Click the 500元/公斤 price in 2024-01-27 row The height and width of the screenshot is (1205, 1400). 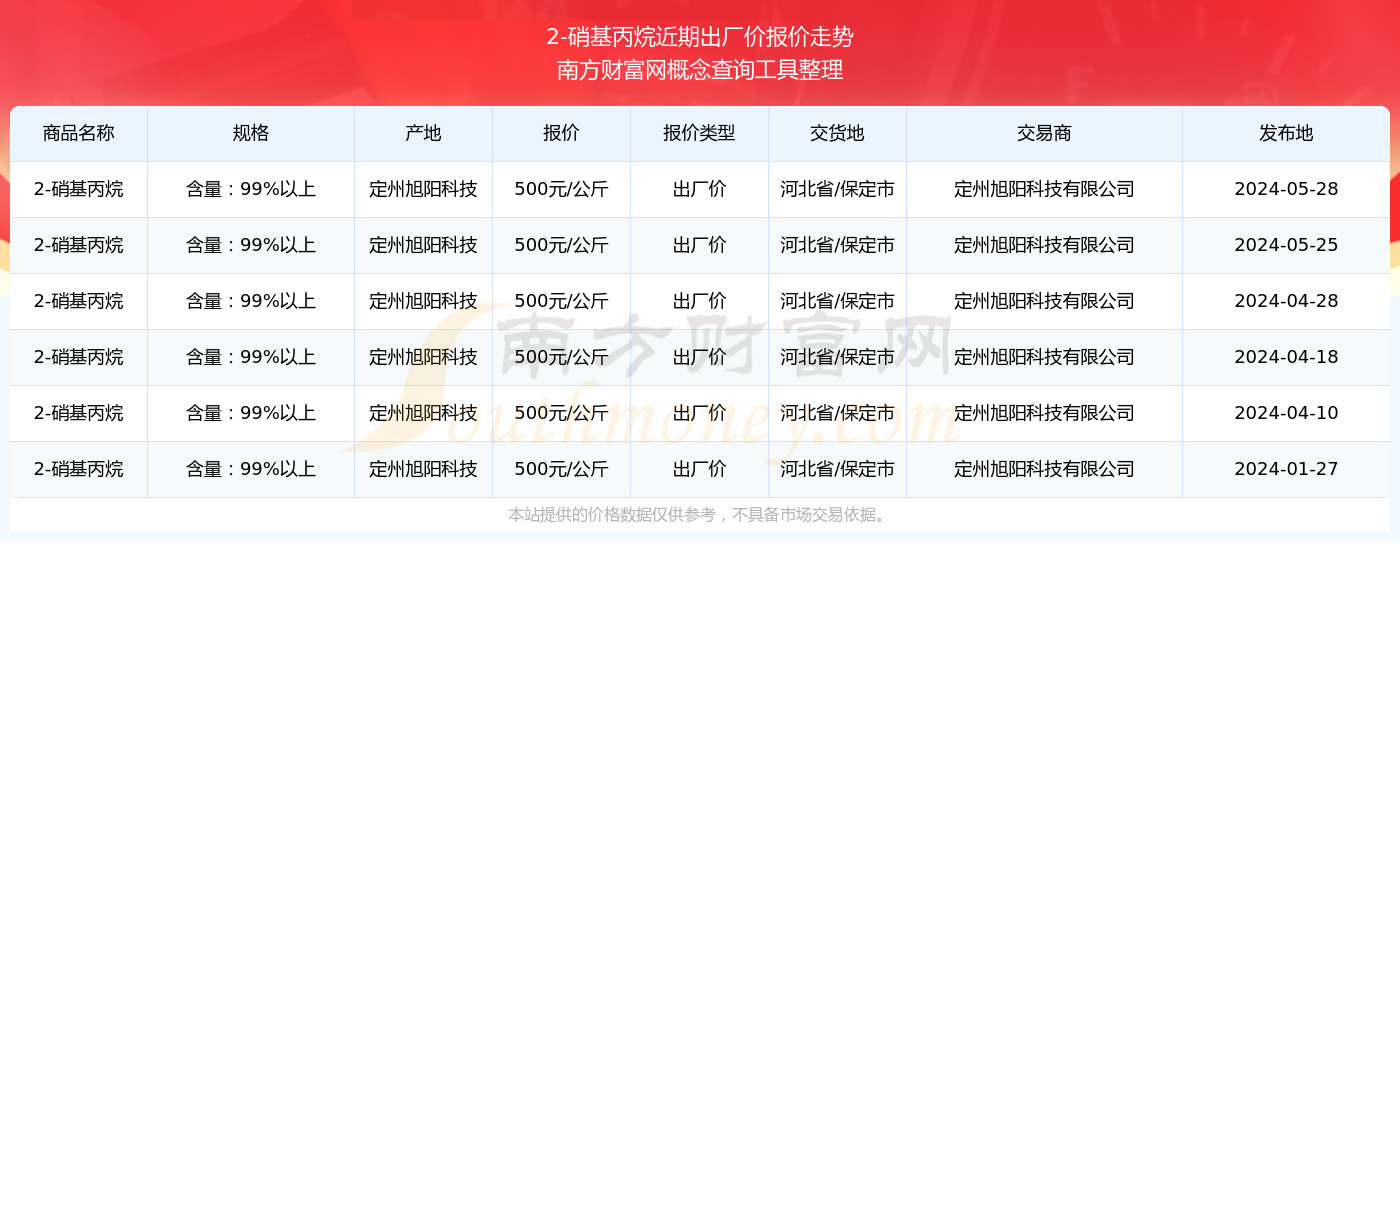point(561,469)
